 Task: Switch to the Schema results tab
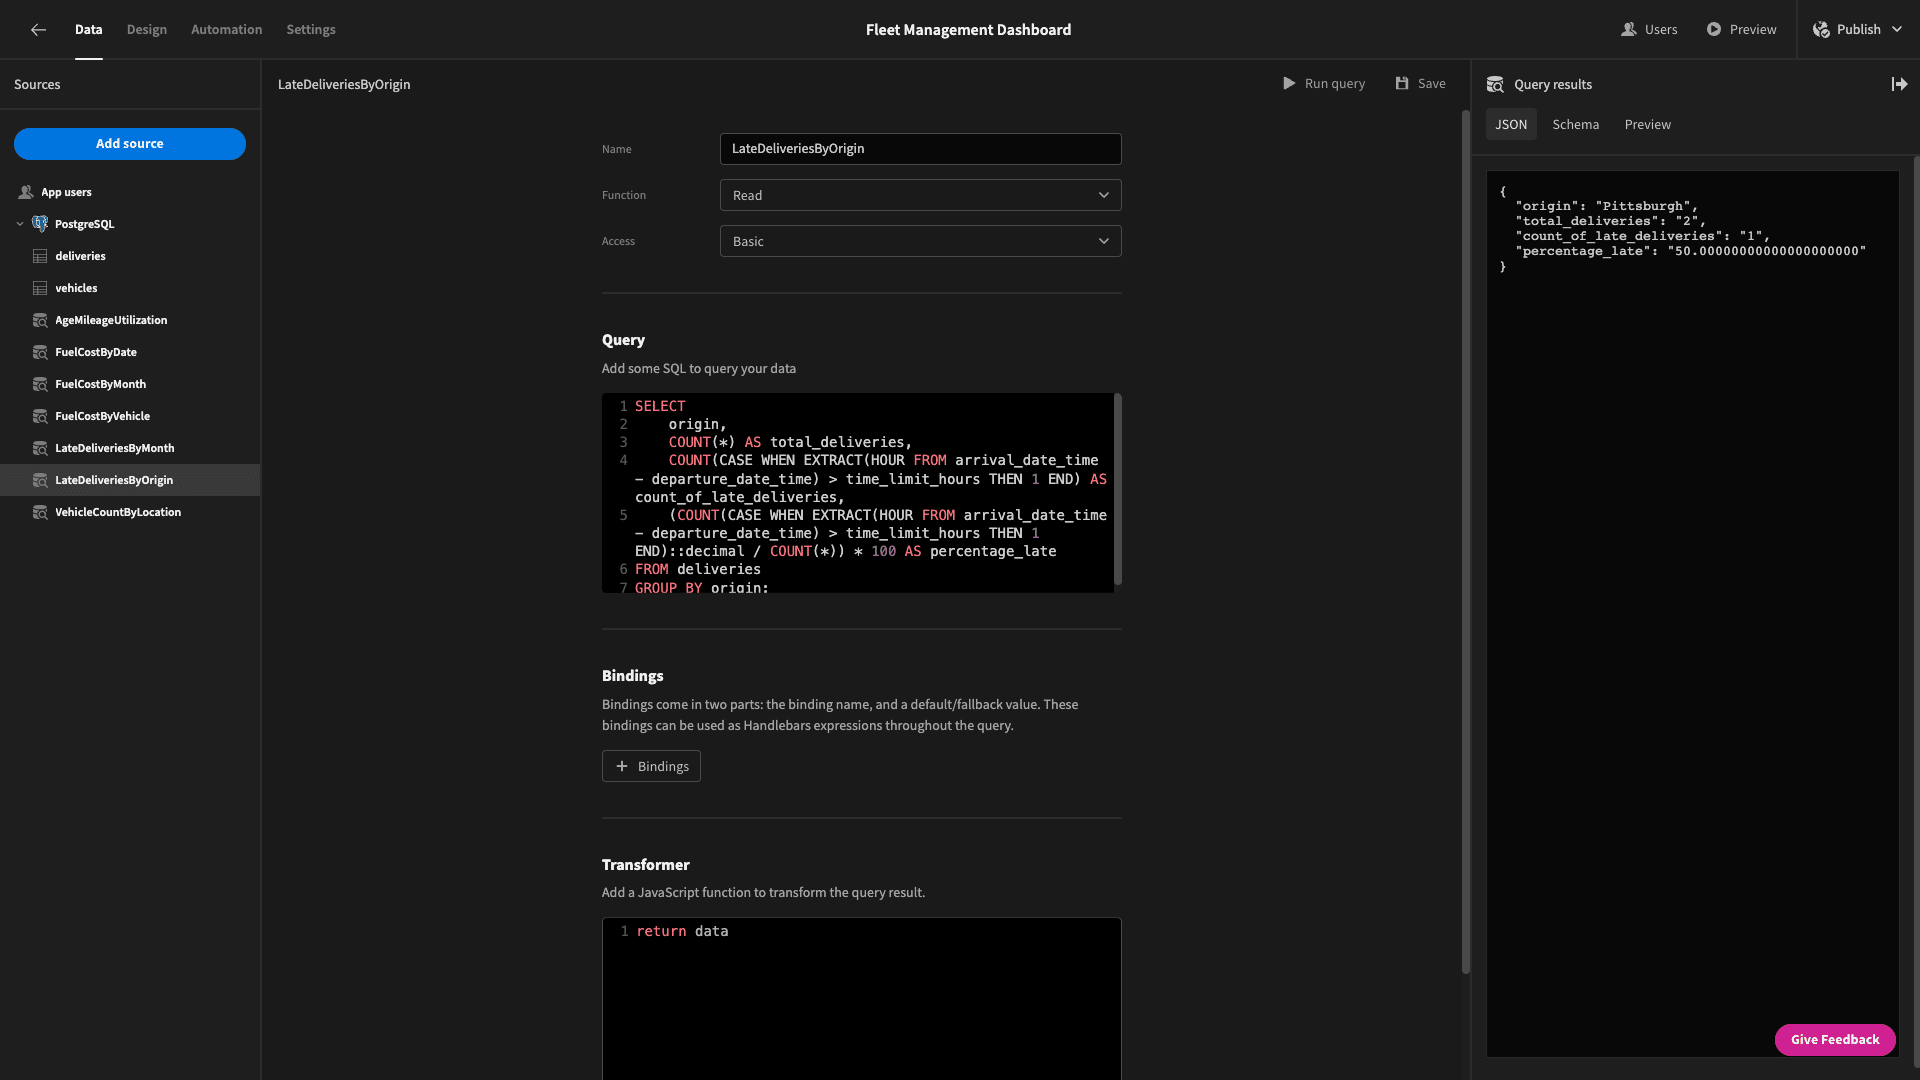point(1575,125)
